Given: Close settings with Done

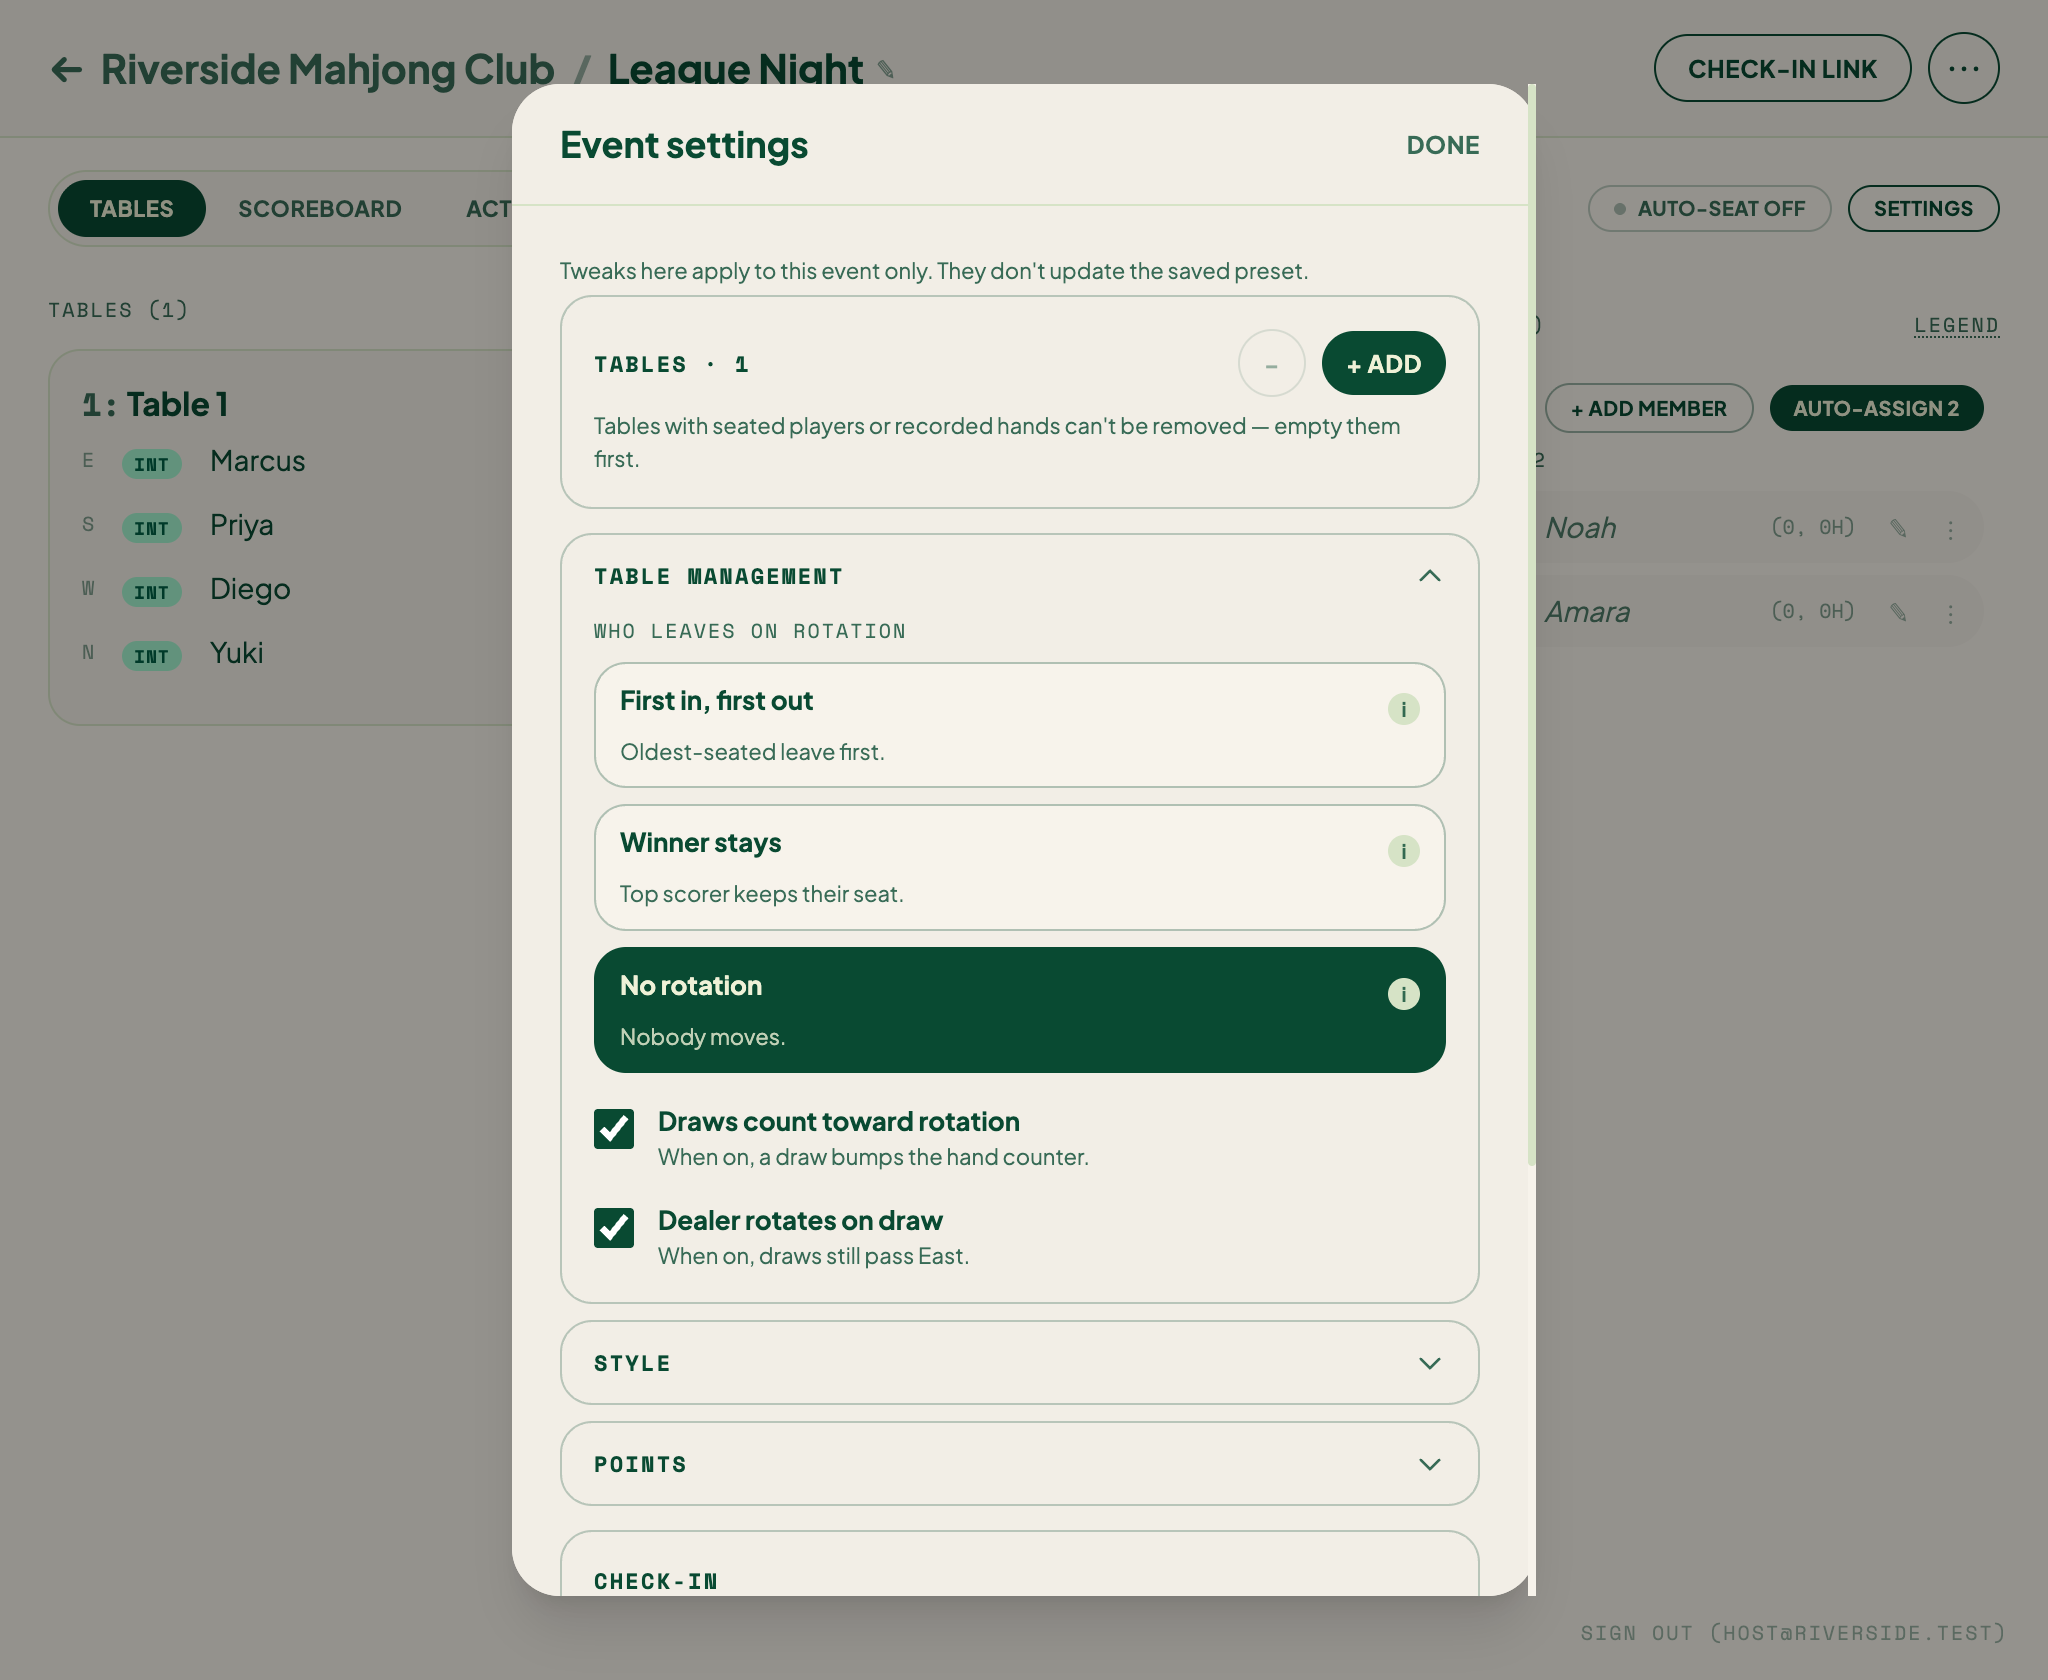Looking at the screenshot, I should [x=1442, y=145].
